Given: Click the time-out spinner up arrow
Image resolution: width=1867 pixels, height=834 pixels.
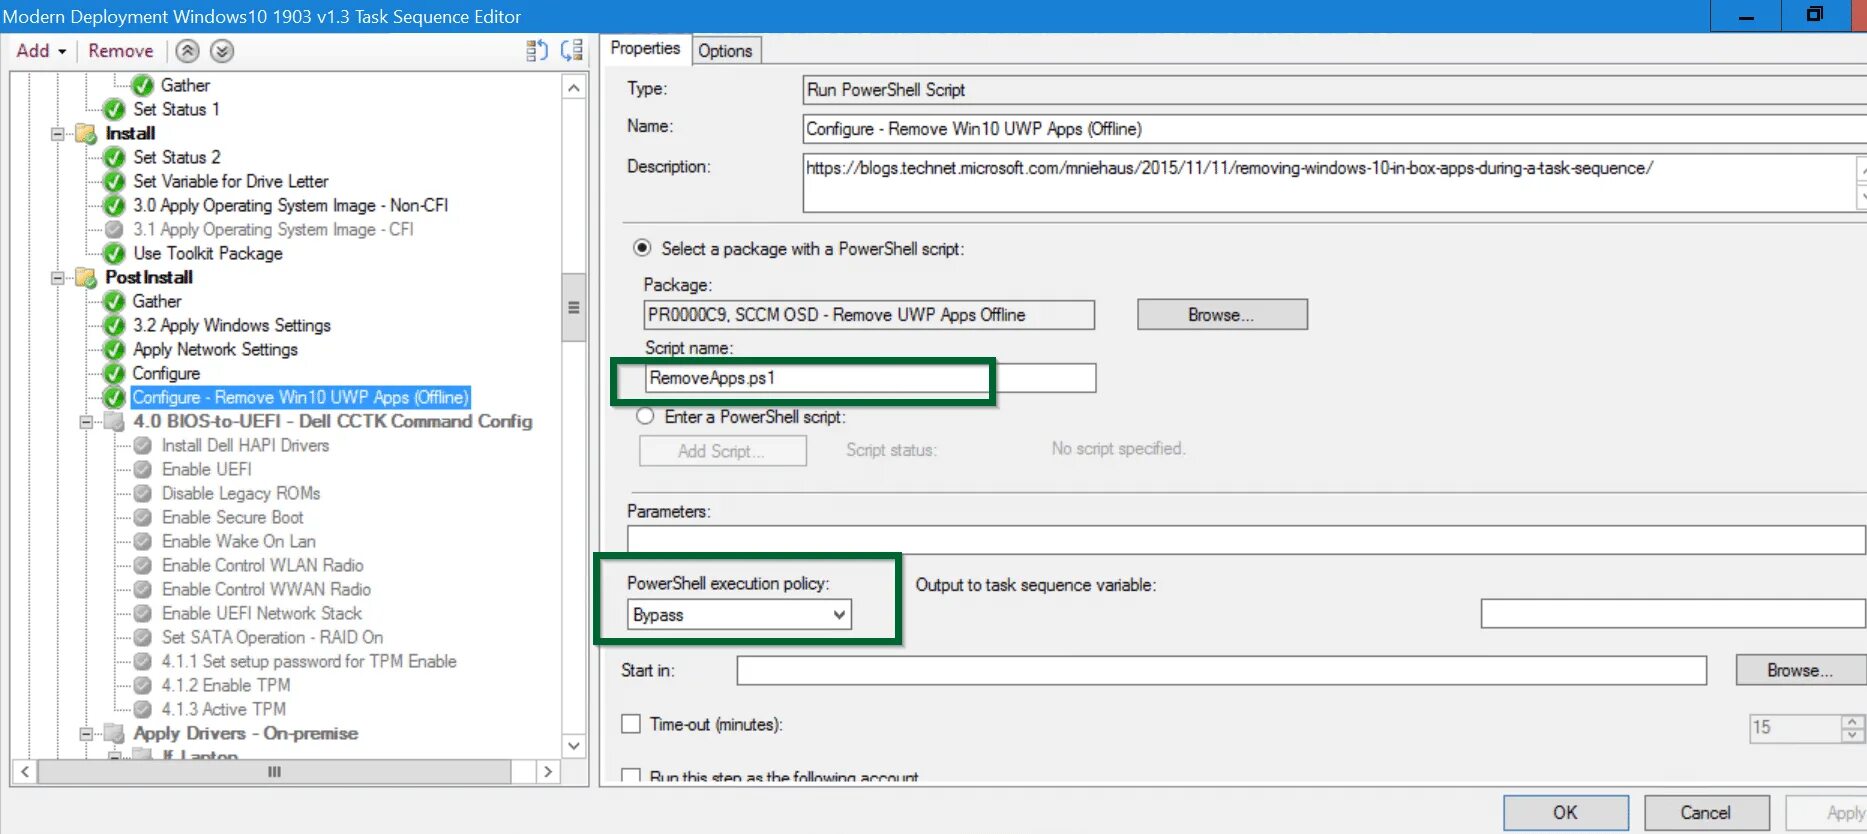Looking at the screenshot, I should [1852, 721].
